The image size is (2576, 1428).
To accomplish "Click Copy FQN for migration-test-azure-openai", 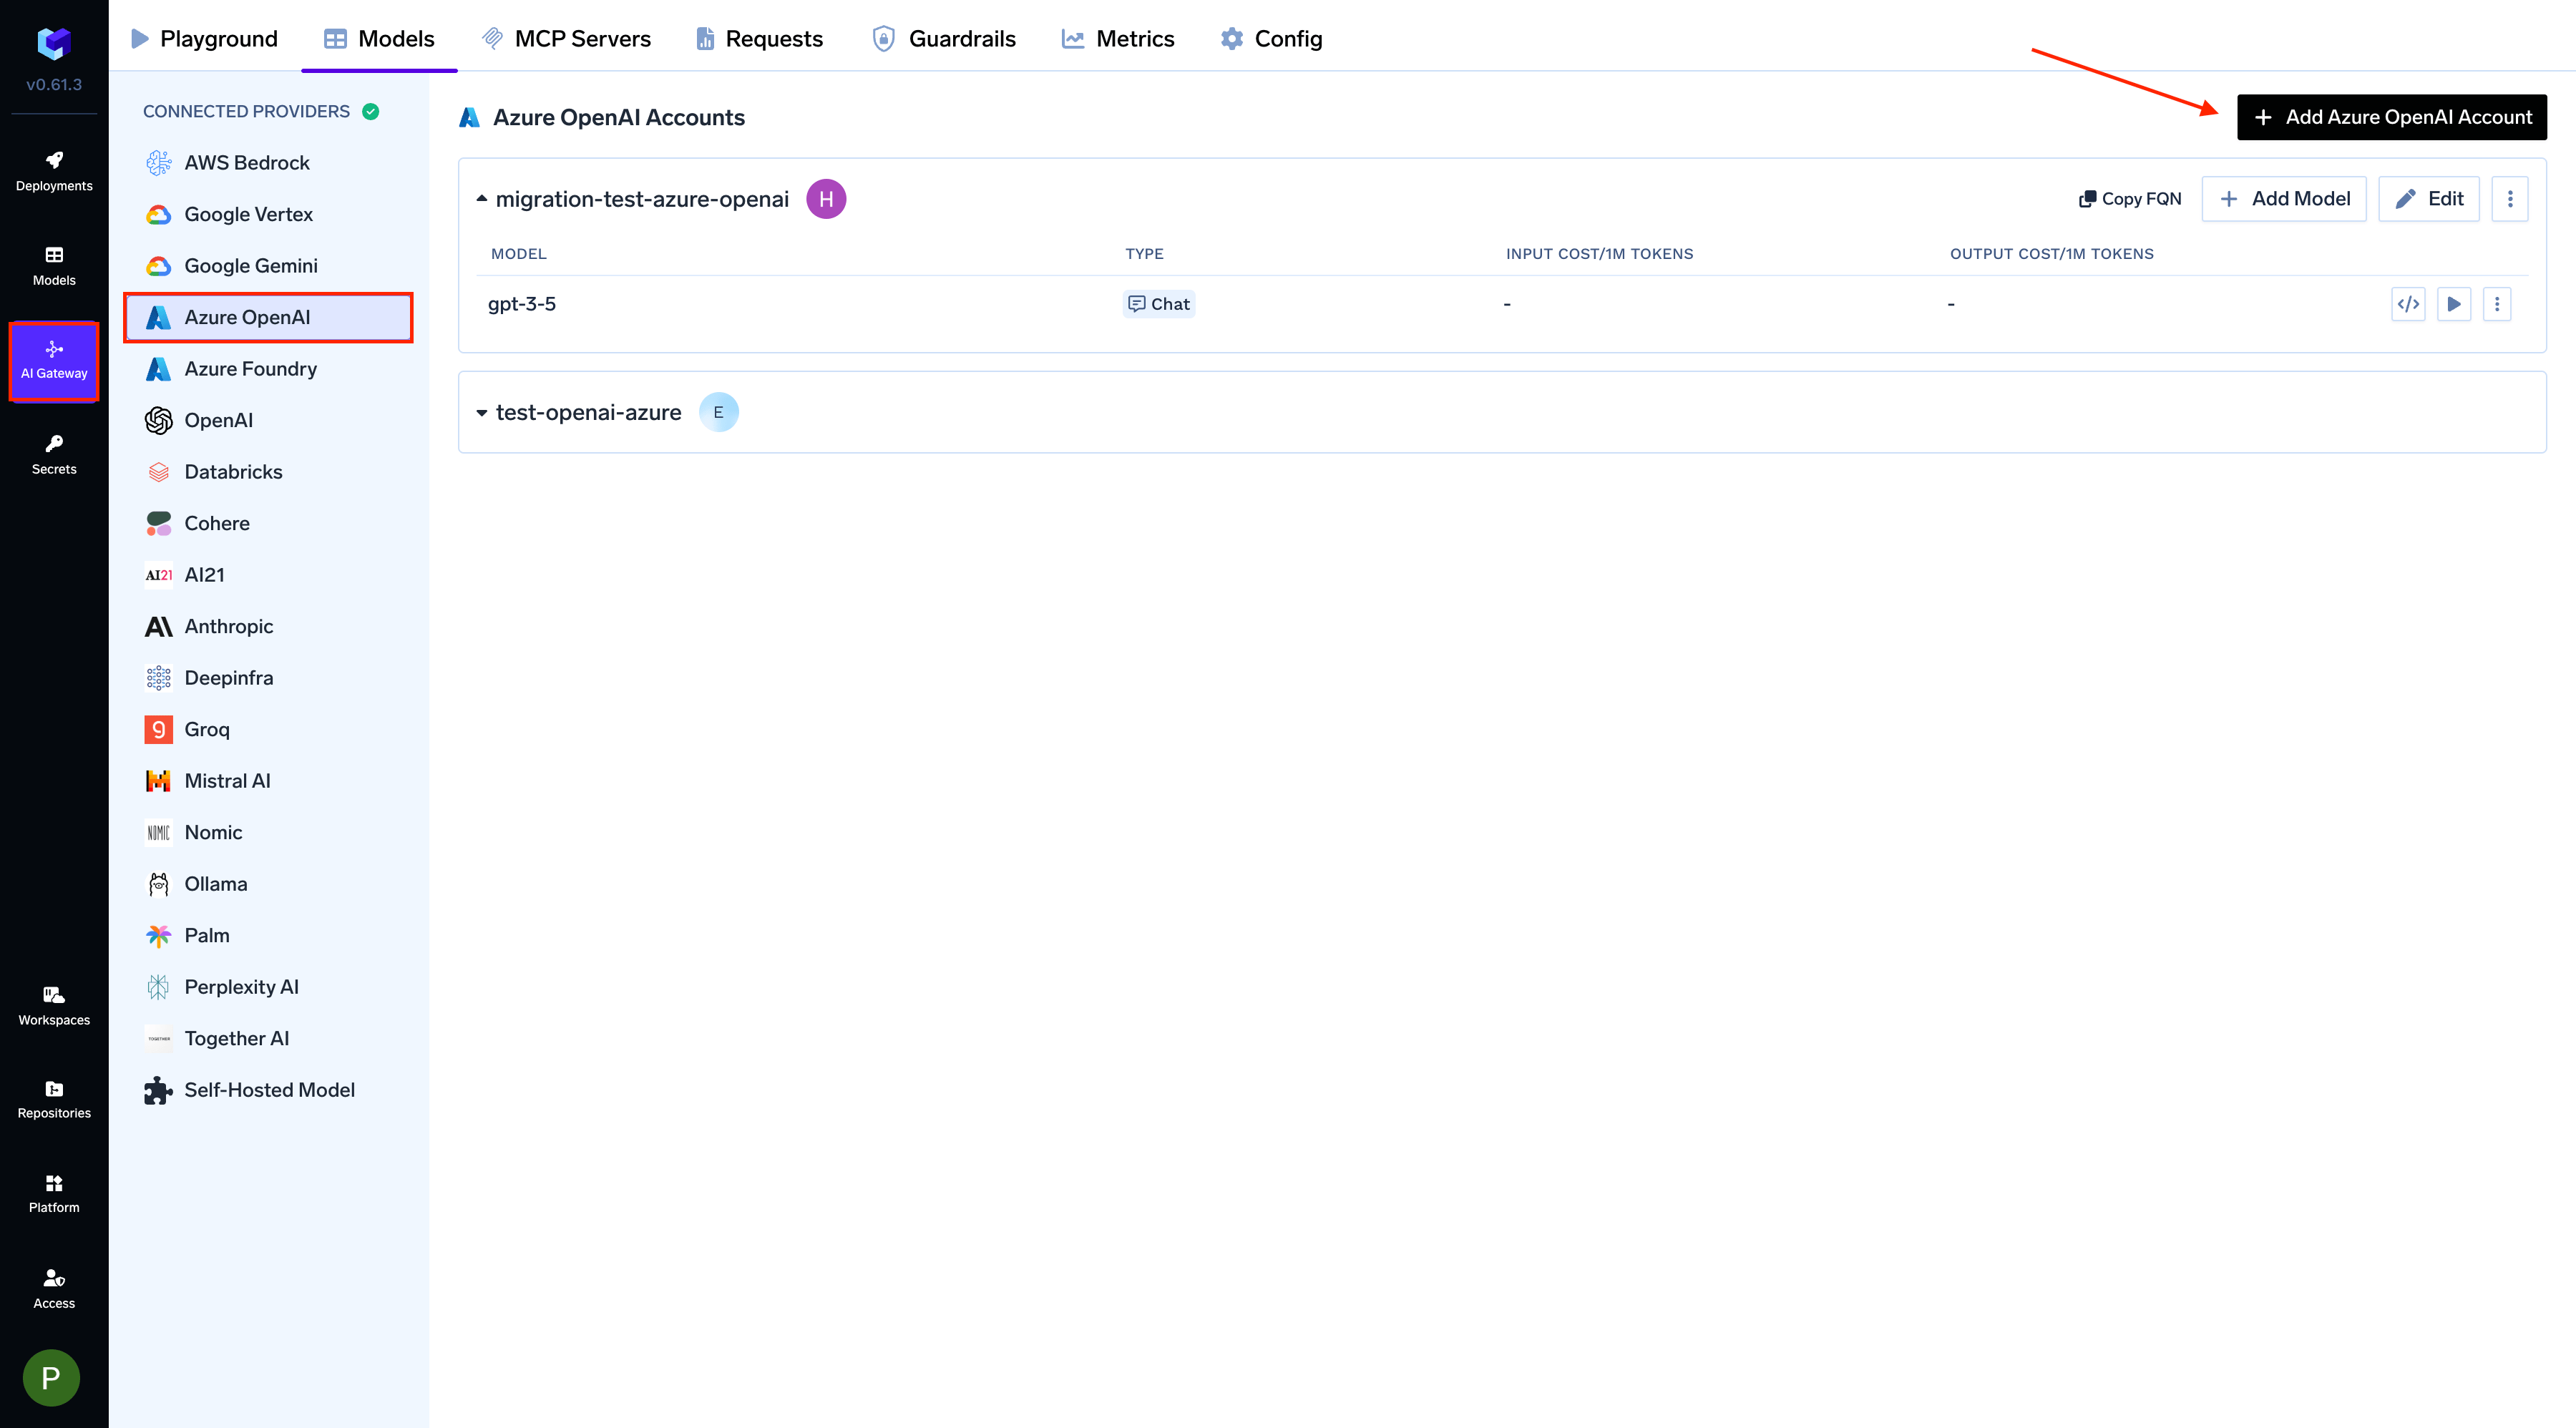I will [x=2130, y=199].
